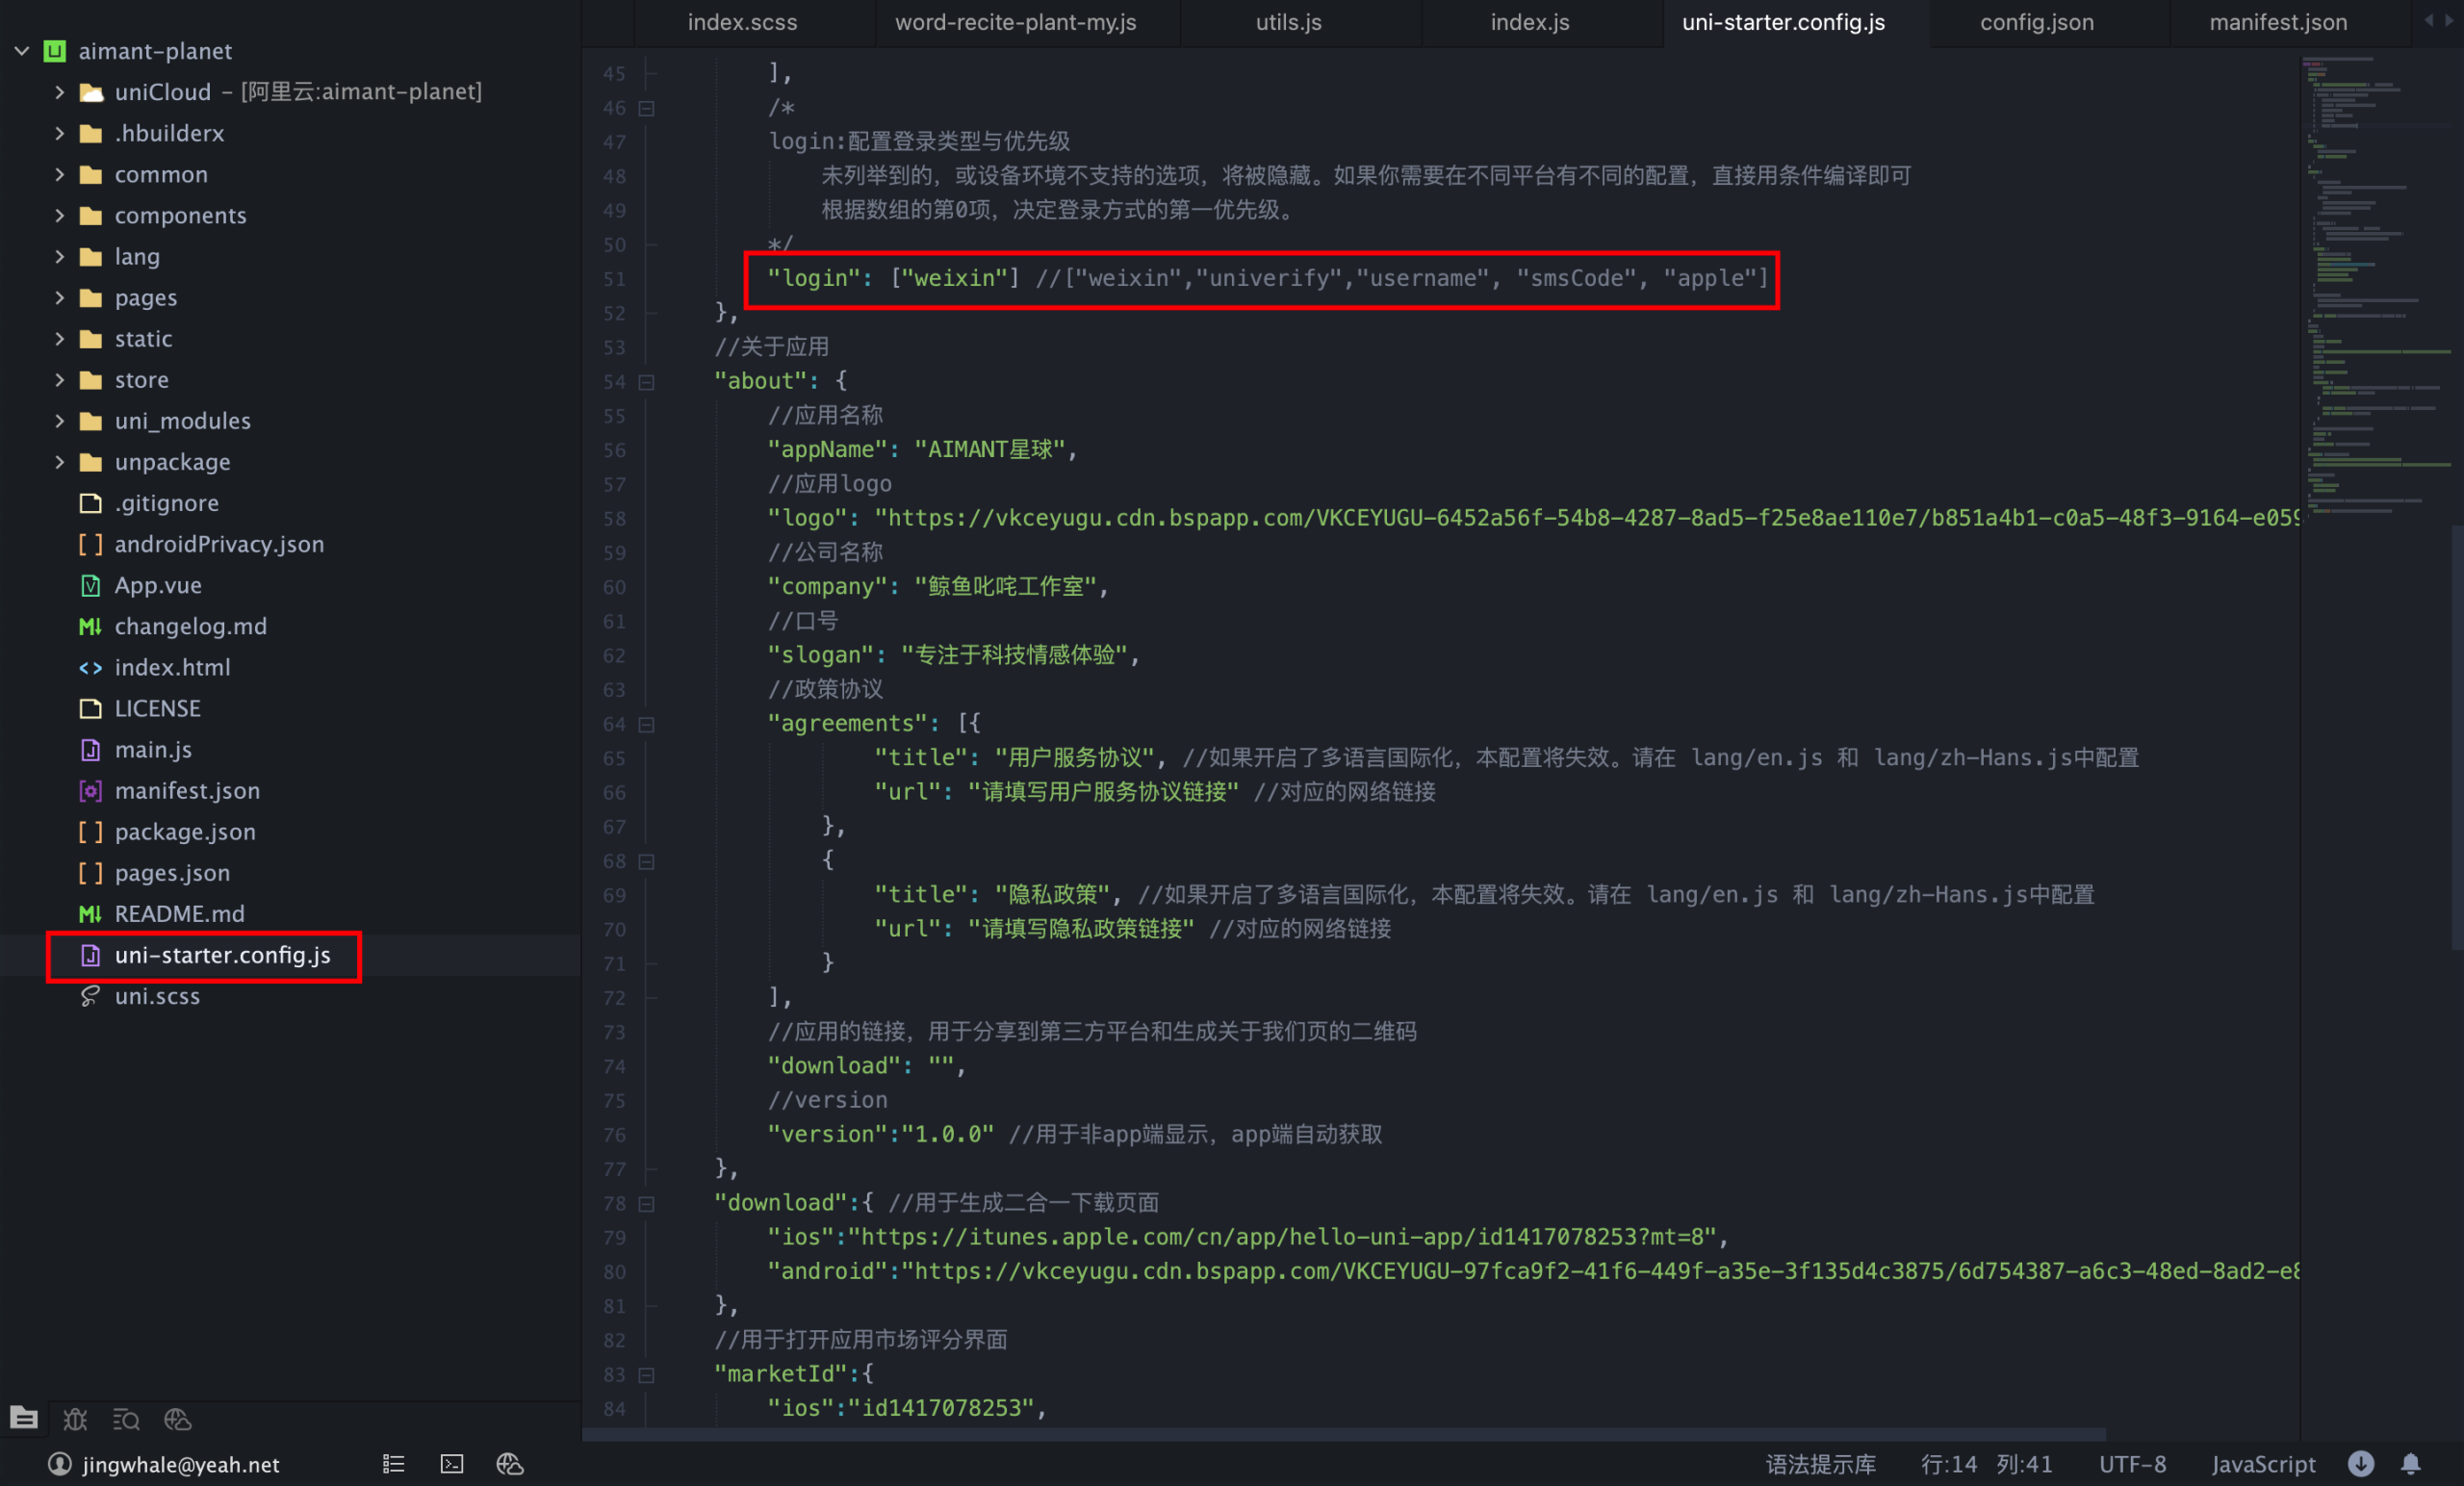The height and width of the screenshot is (1486, 2464).
Task: Expand the store folder
Action: [x=59, y=379]
